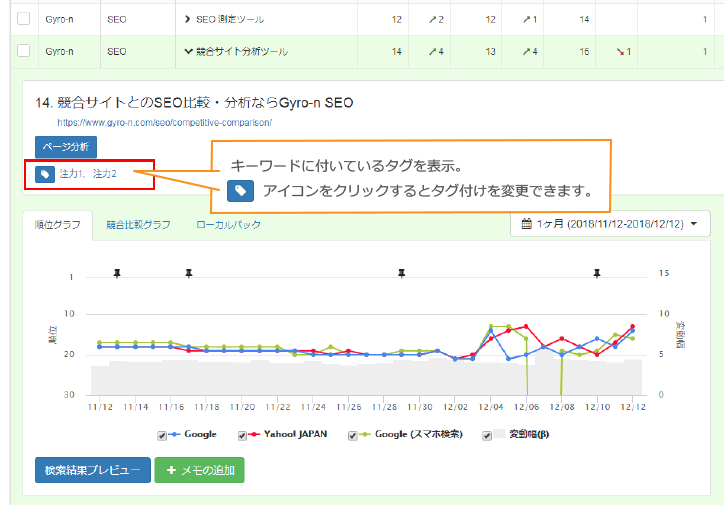Click the pin marker above 11/29
Viewport: 724px width, 505px height.
point(402,274)
